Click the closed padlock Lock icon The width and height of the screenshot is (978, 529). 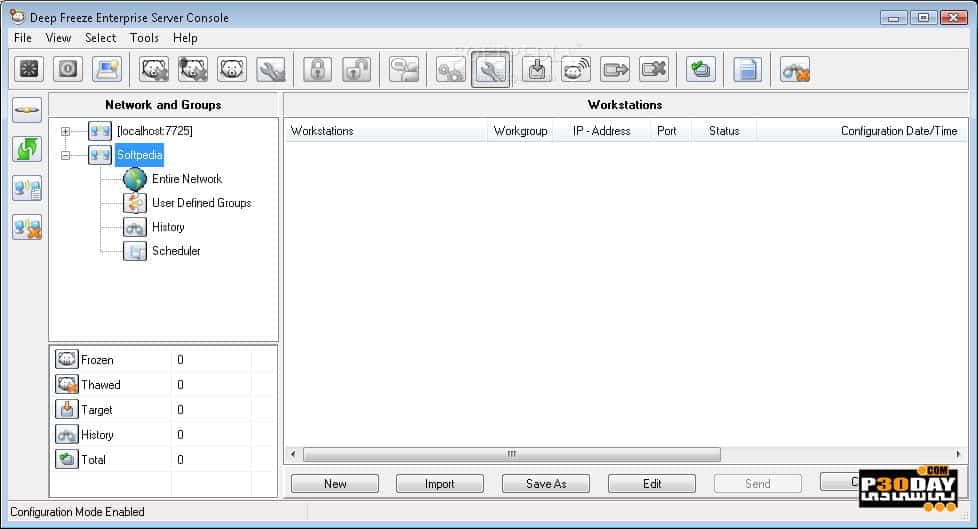(317, 69)
